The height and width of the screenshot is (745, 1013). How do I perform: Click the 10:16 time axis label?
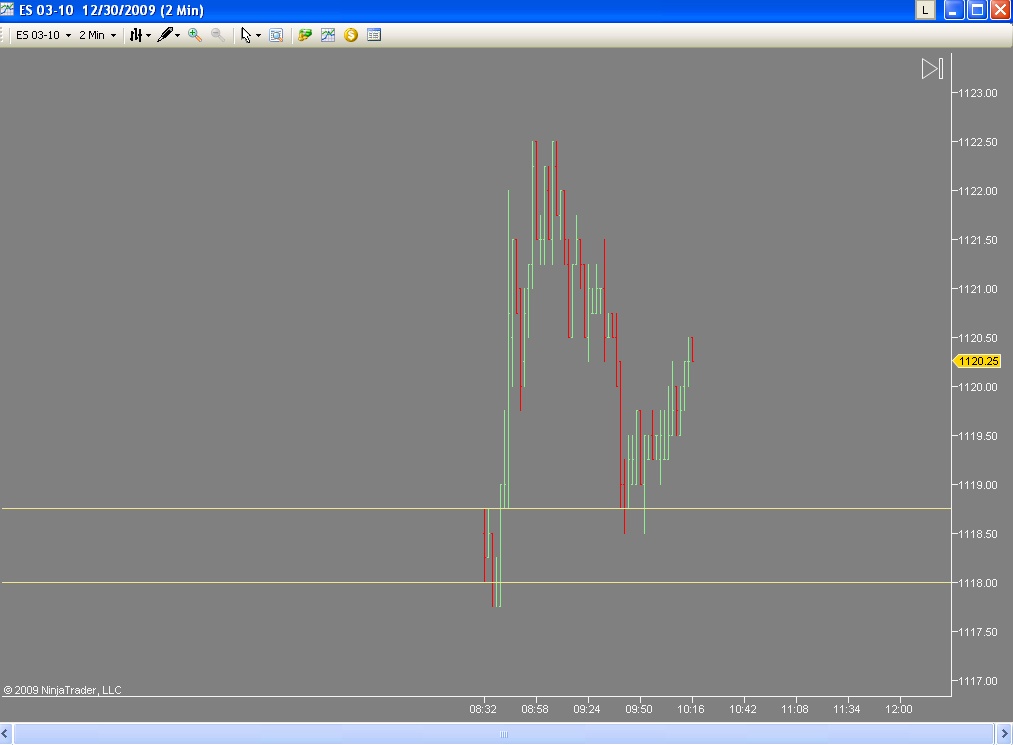click(x=691, y=709)
